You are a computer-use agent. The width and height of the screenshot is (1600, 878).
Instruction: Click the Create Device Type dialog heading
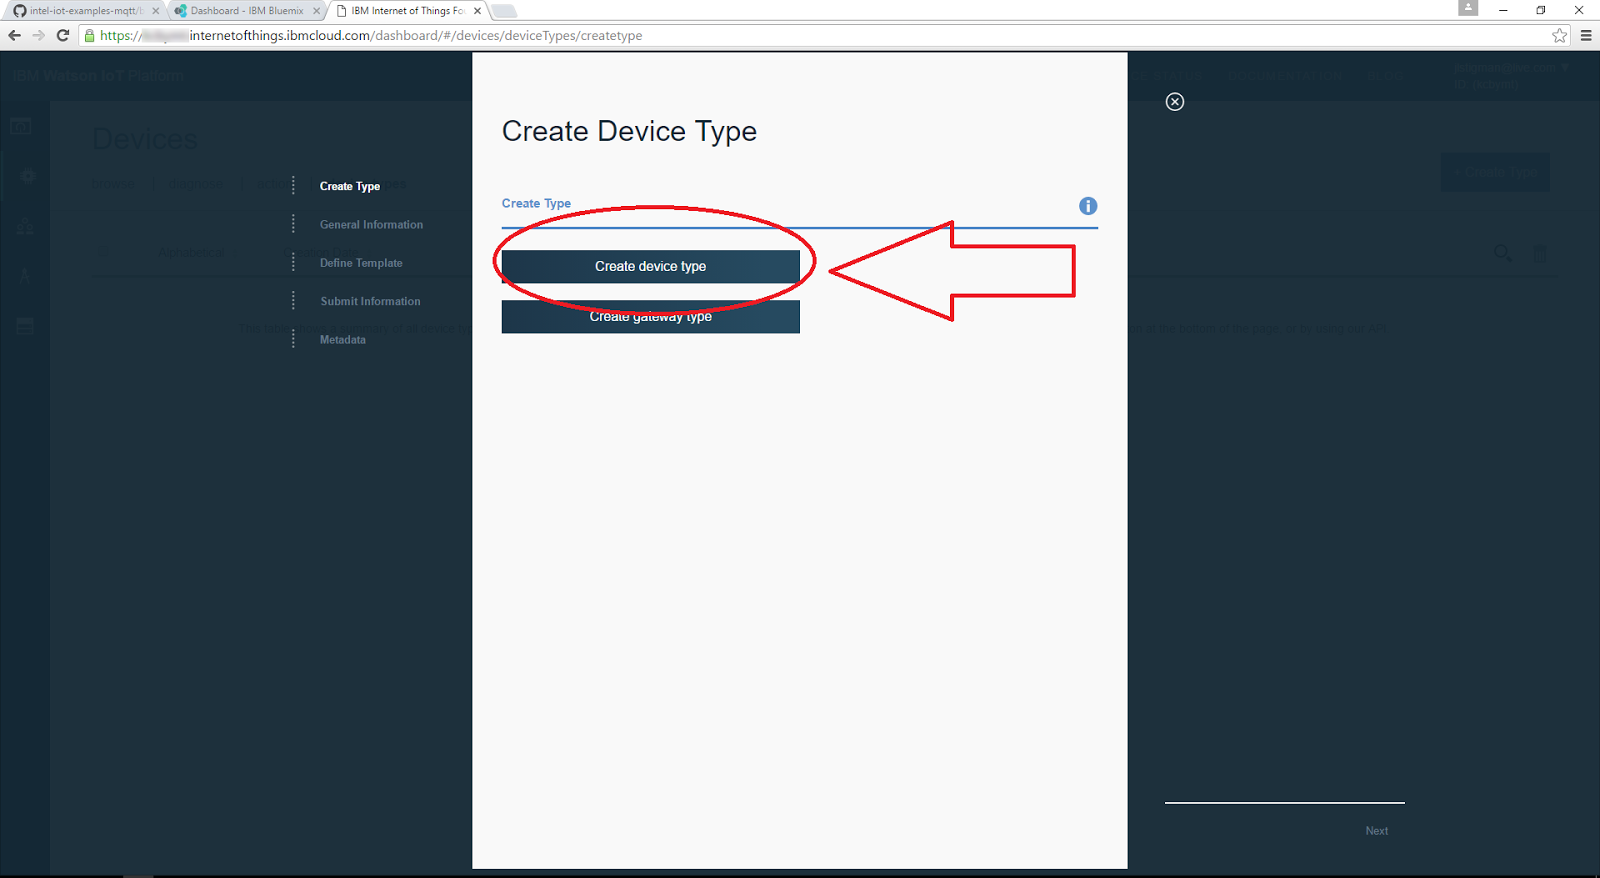point(629,131)
